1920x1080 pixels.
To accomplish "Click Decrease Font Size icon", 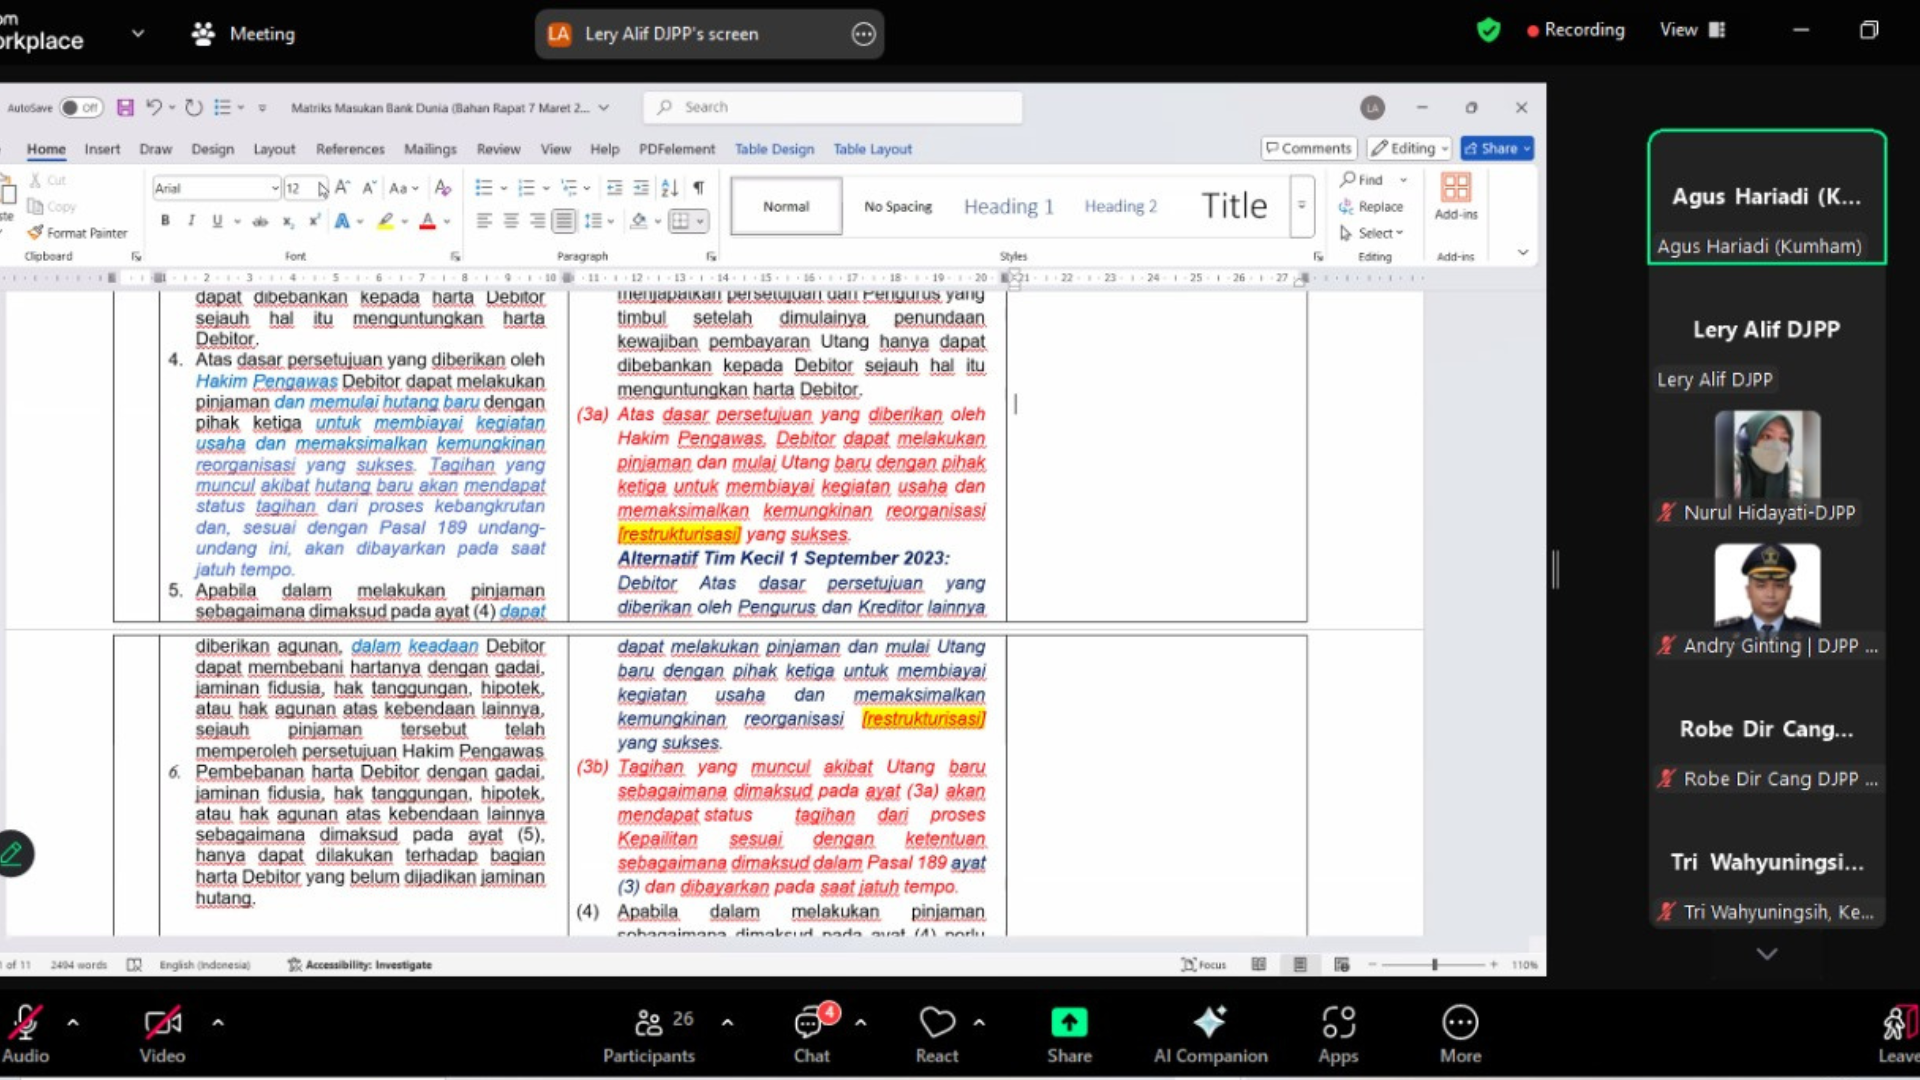I will pyautogui.click(x=369, y=187).
